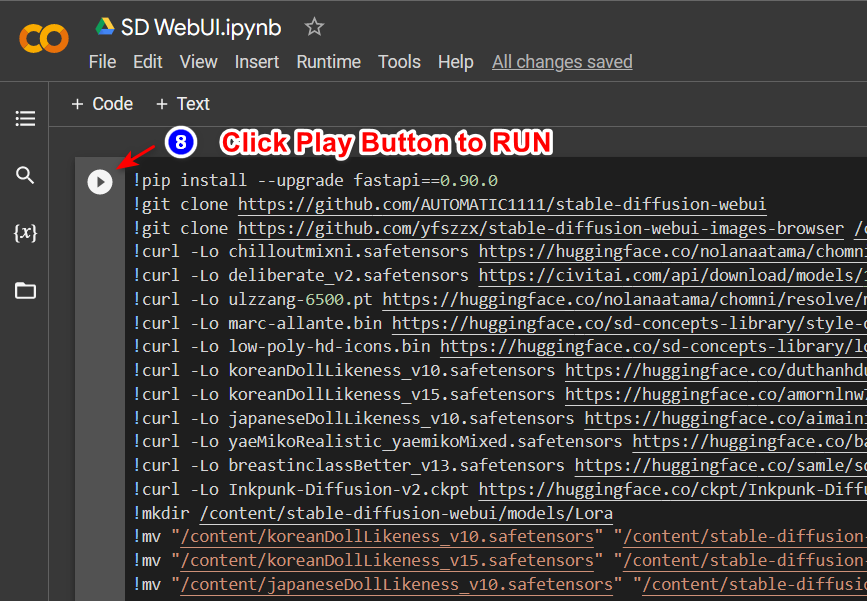867x601 pixels.
Task: Click the /content/koreanDollLikeness_v10.safetensors mv path
Action: (387, 537)
